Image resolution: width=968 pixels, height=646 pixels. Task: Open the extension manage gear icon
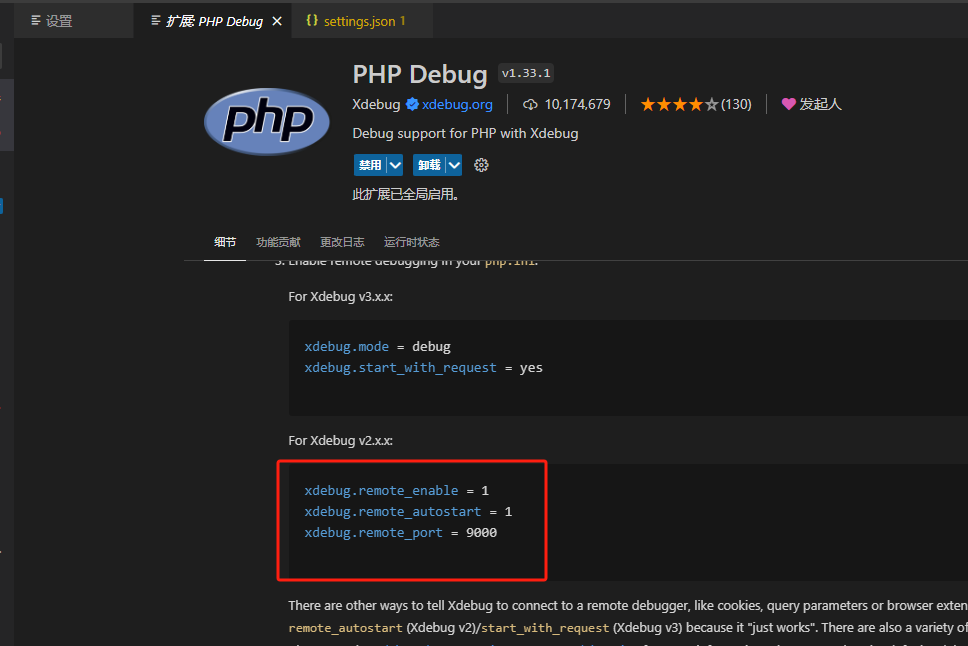tap(482, 165)
